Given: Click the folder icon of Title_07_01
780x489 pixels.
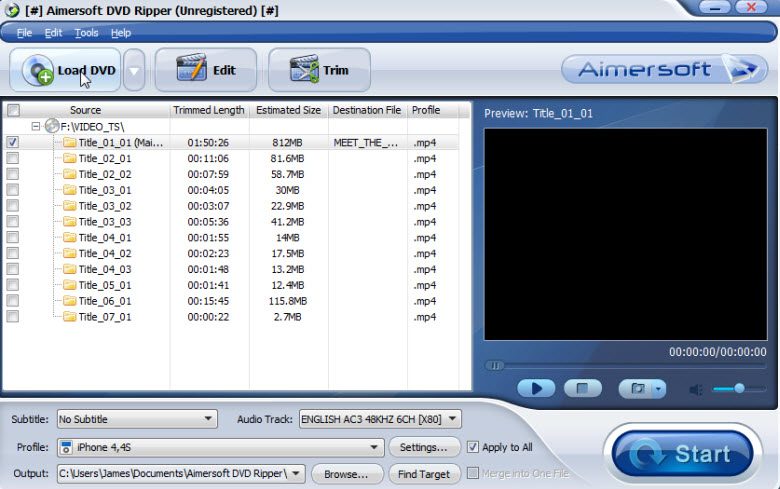Looking at the screenshot, I should tap(70, 317).
